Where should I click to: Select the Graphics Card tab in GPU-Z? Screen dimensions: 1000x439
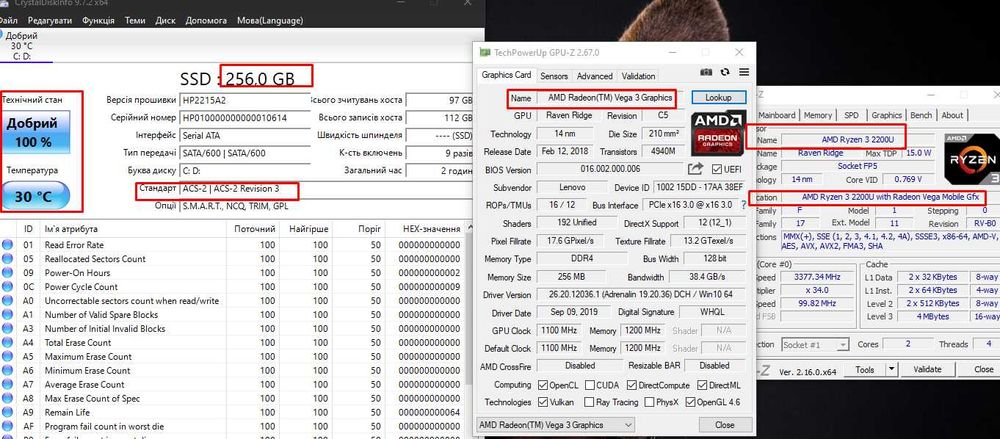[506, 75]
